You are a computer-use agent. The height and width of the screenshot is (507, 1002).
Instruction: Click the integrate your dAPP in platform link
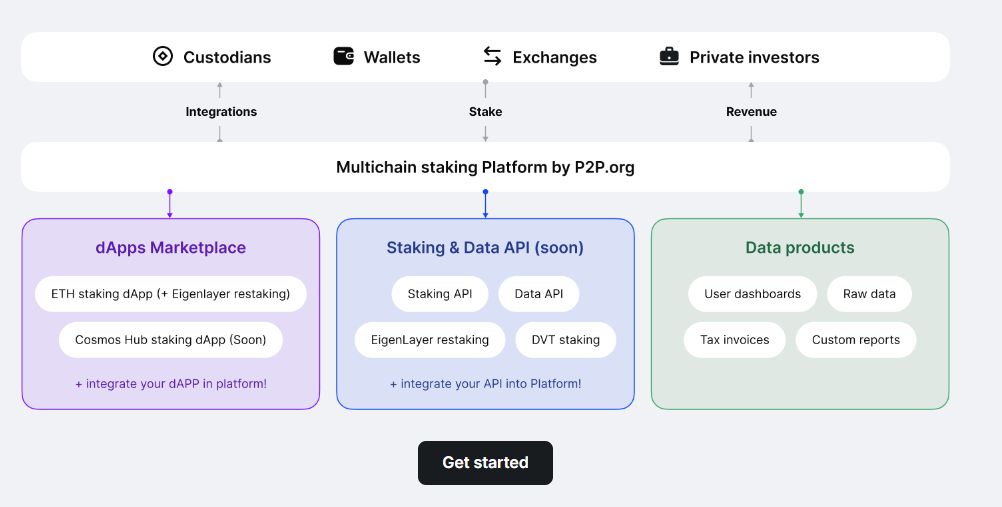click(x=171, y=384)
